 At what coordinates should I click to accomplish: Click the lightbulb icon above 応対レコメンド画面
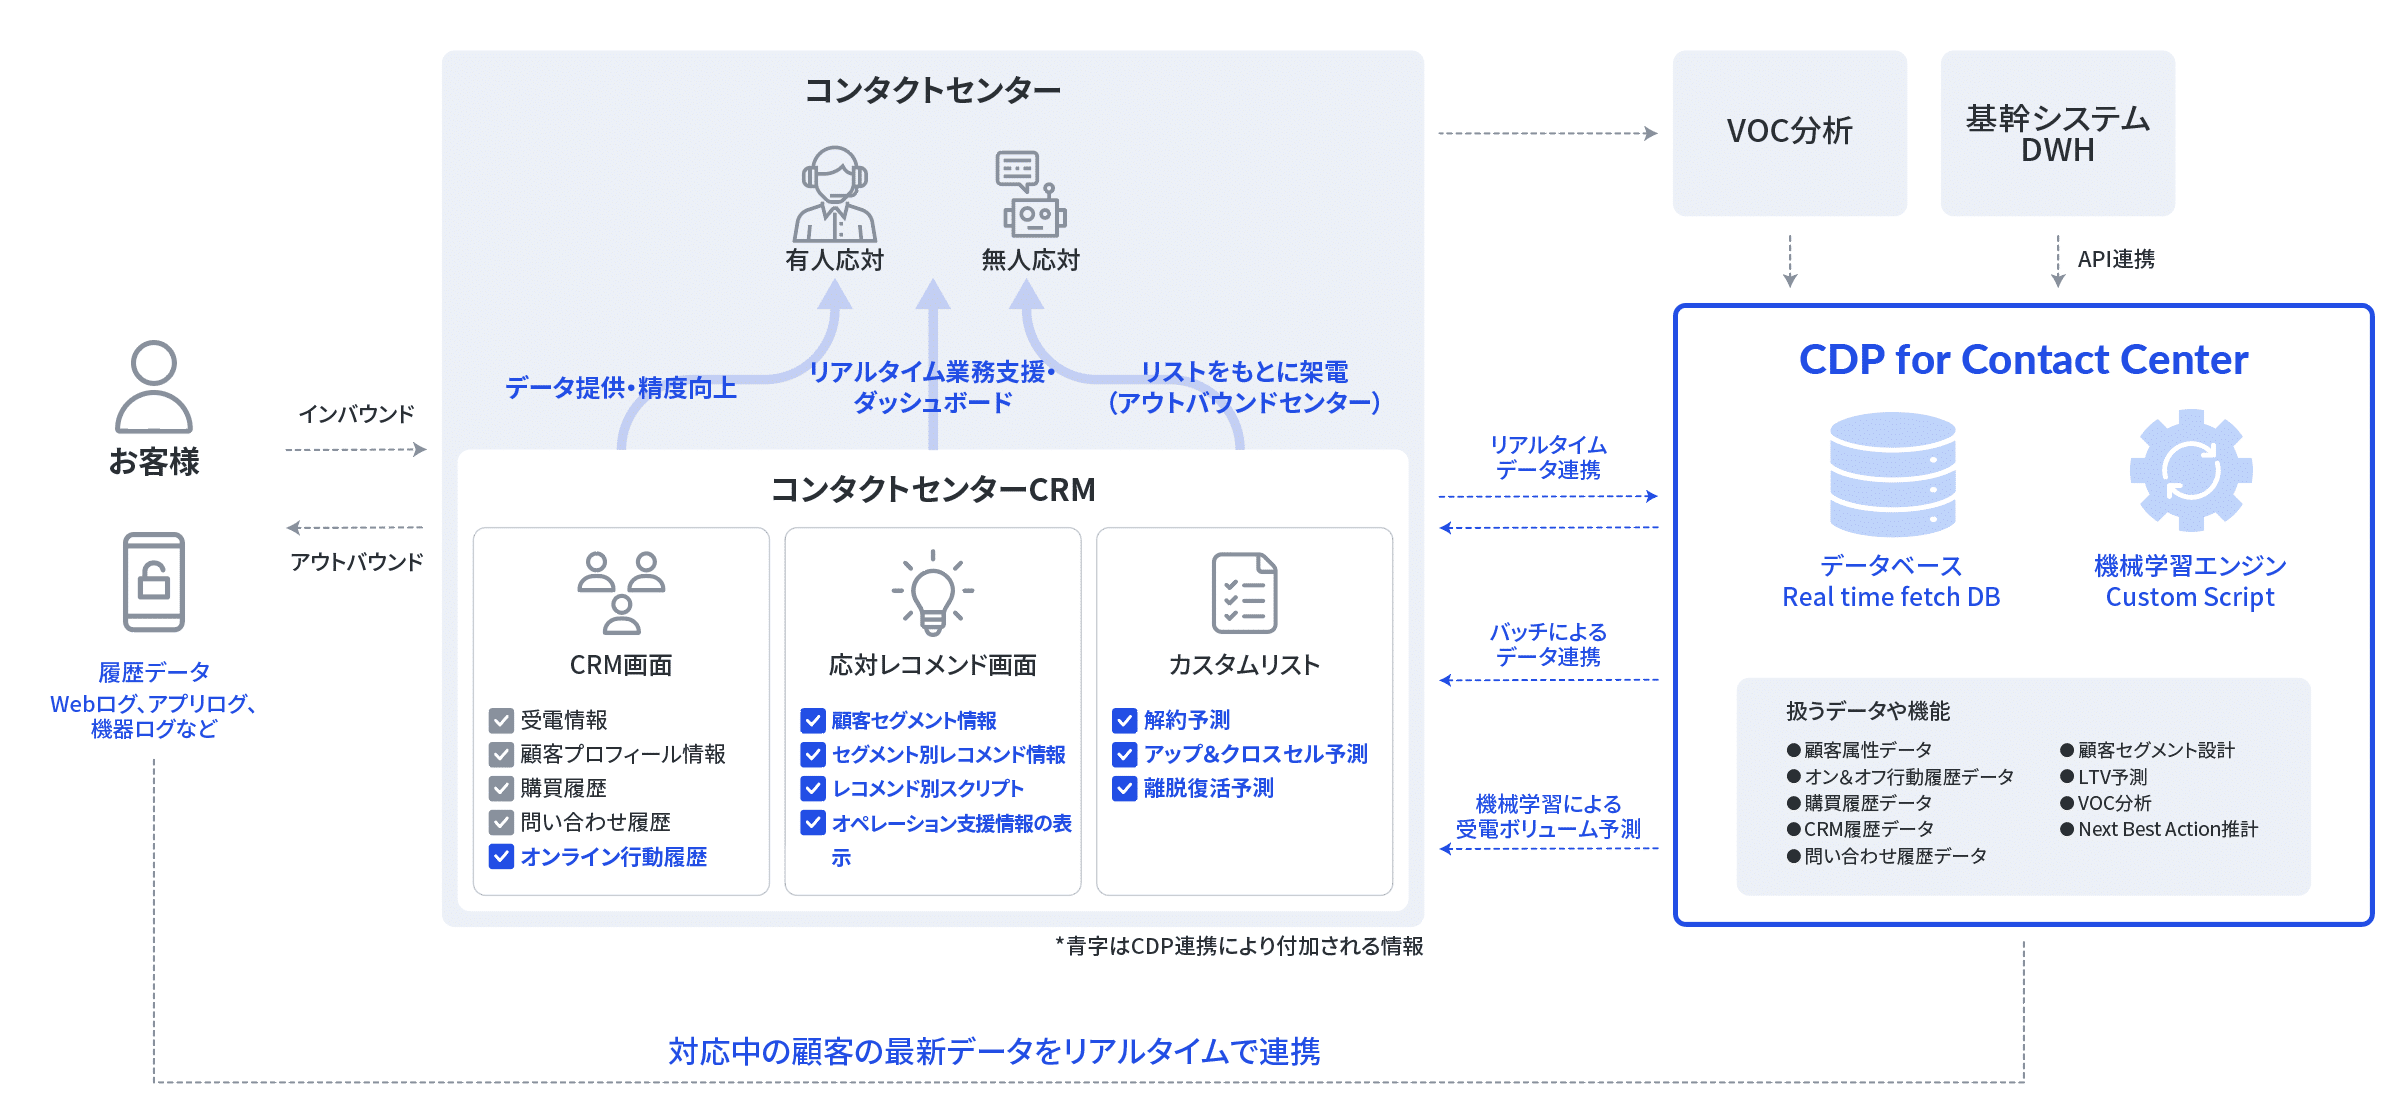click(x=933, y=593)
